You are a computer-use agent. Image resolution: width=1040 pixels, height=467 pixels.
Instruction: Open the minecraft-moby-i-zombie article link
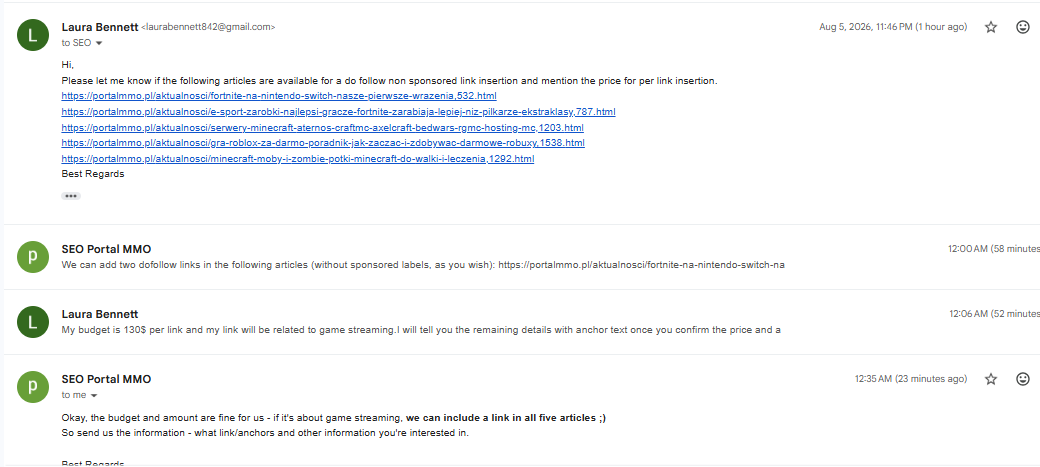(298, 159)
